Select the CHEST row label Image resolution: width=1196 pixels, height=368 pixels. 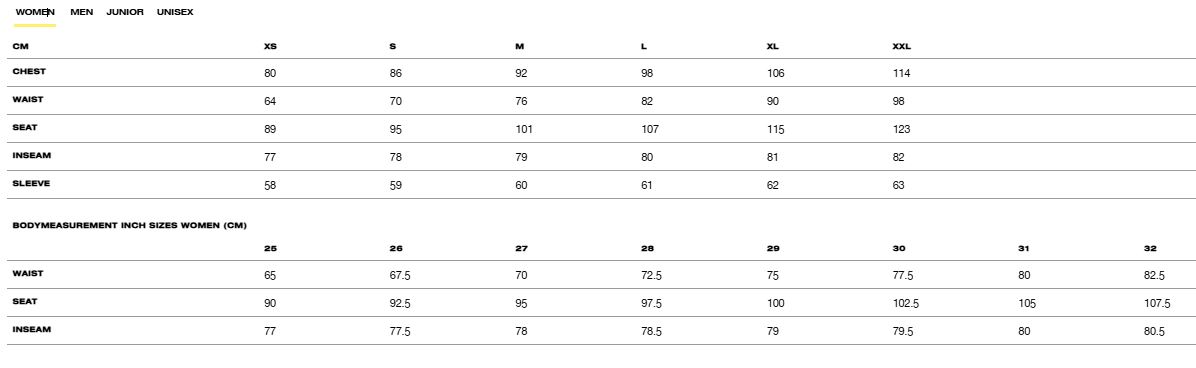[x=29, y=71]
